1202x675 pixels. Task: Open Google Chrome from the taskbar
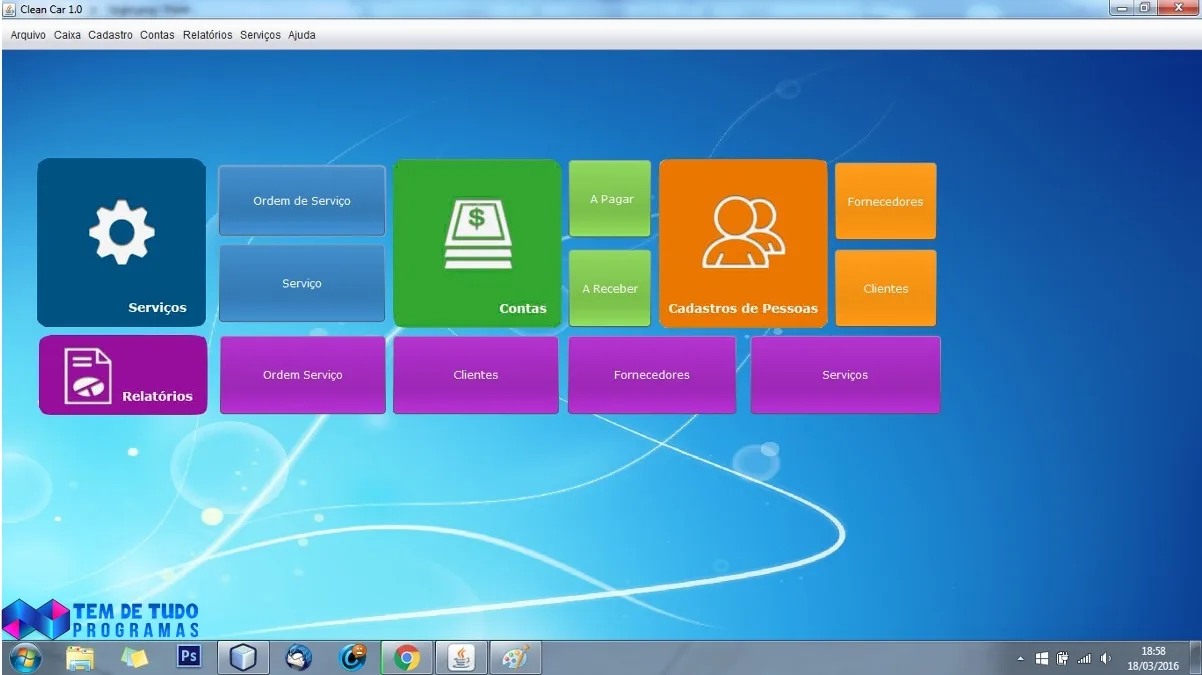pyautogui.click(x=406, y=658)
